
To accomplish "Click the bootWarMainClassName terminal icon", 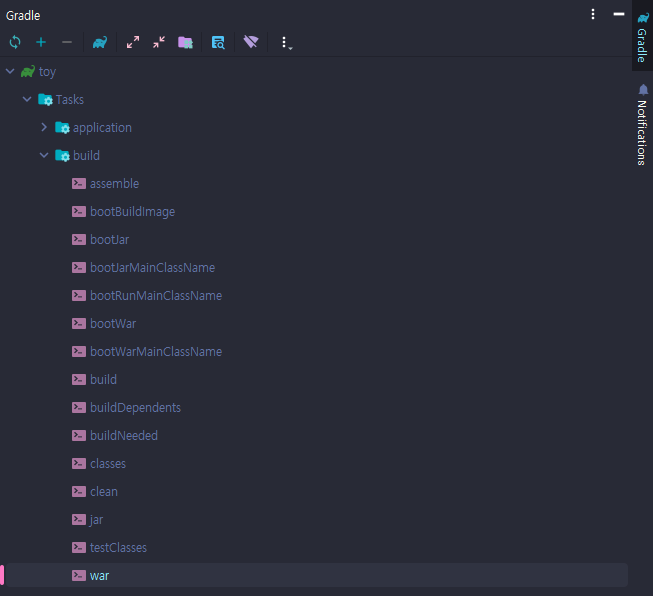I will 79,351.
